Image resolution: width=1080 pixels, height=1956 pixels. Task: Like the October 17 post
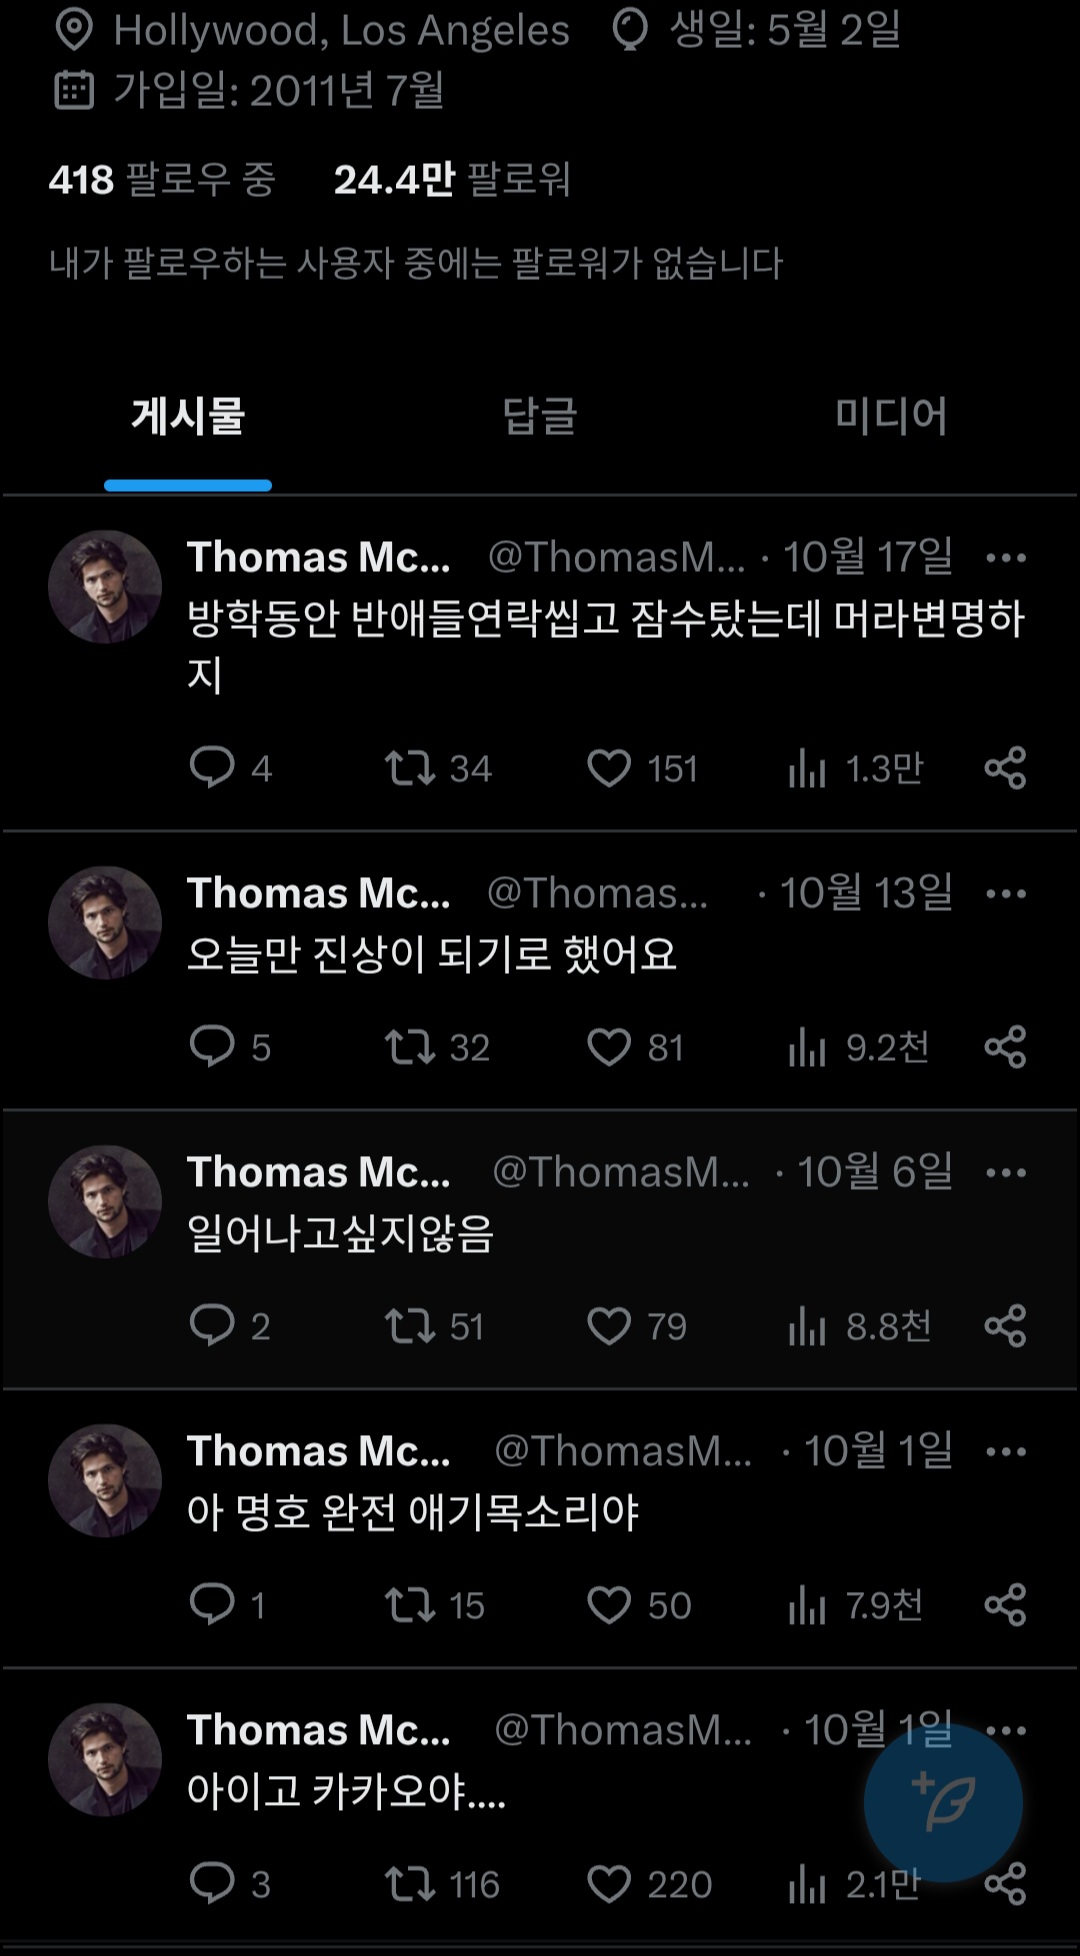click(x=609, y=768)
